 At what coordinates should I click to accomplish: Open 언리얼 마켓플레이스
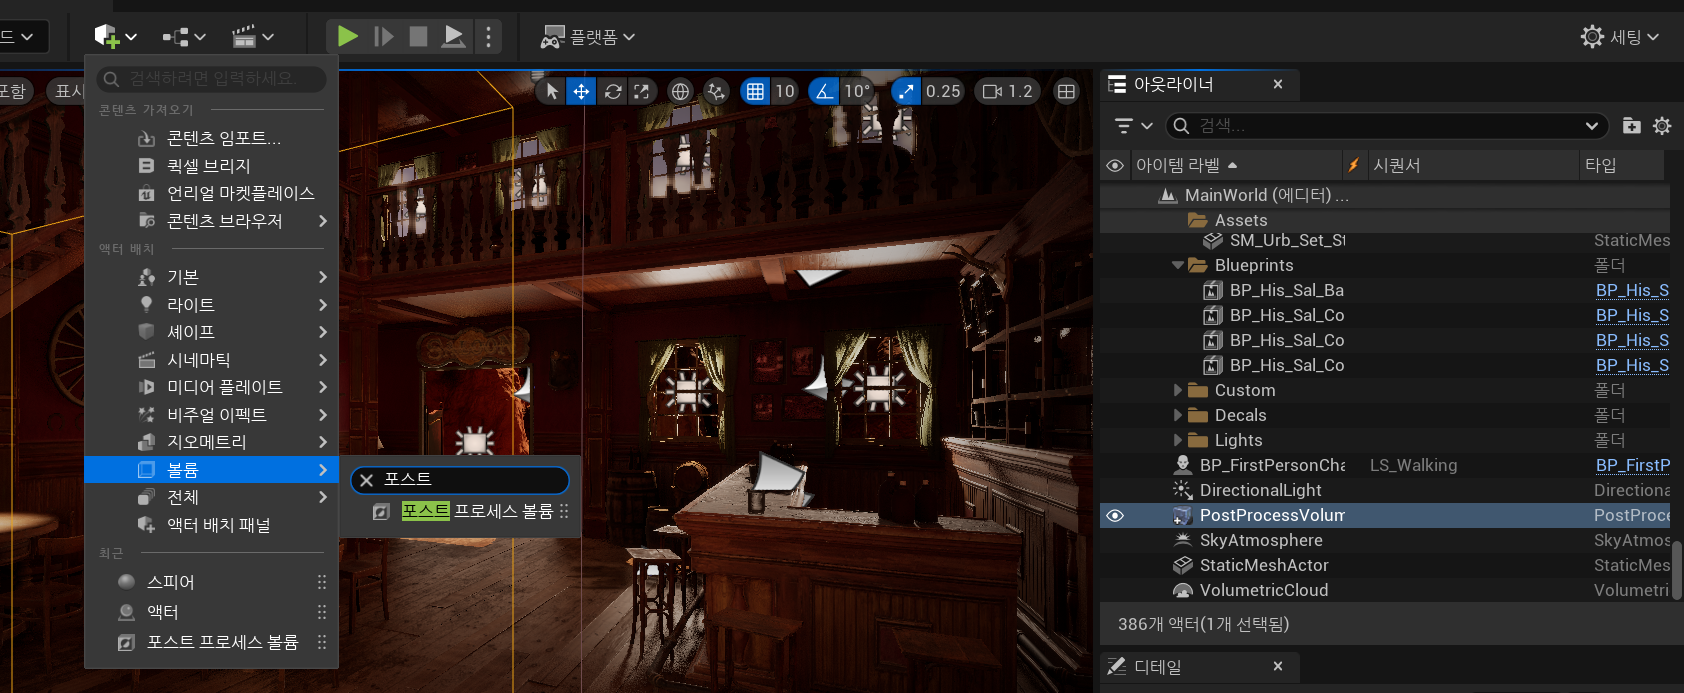point(211,193)
